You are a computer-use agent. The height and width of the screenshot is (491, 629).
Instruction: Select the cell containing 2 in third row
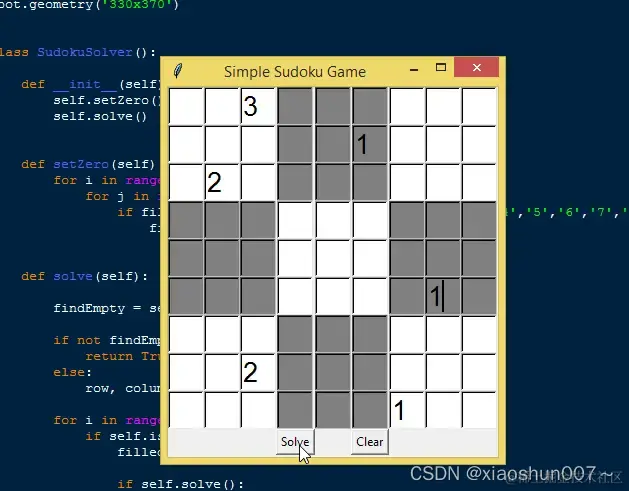222,182
